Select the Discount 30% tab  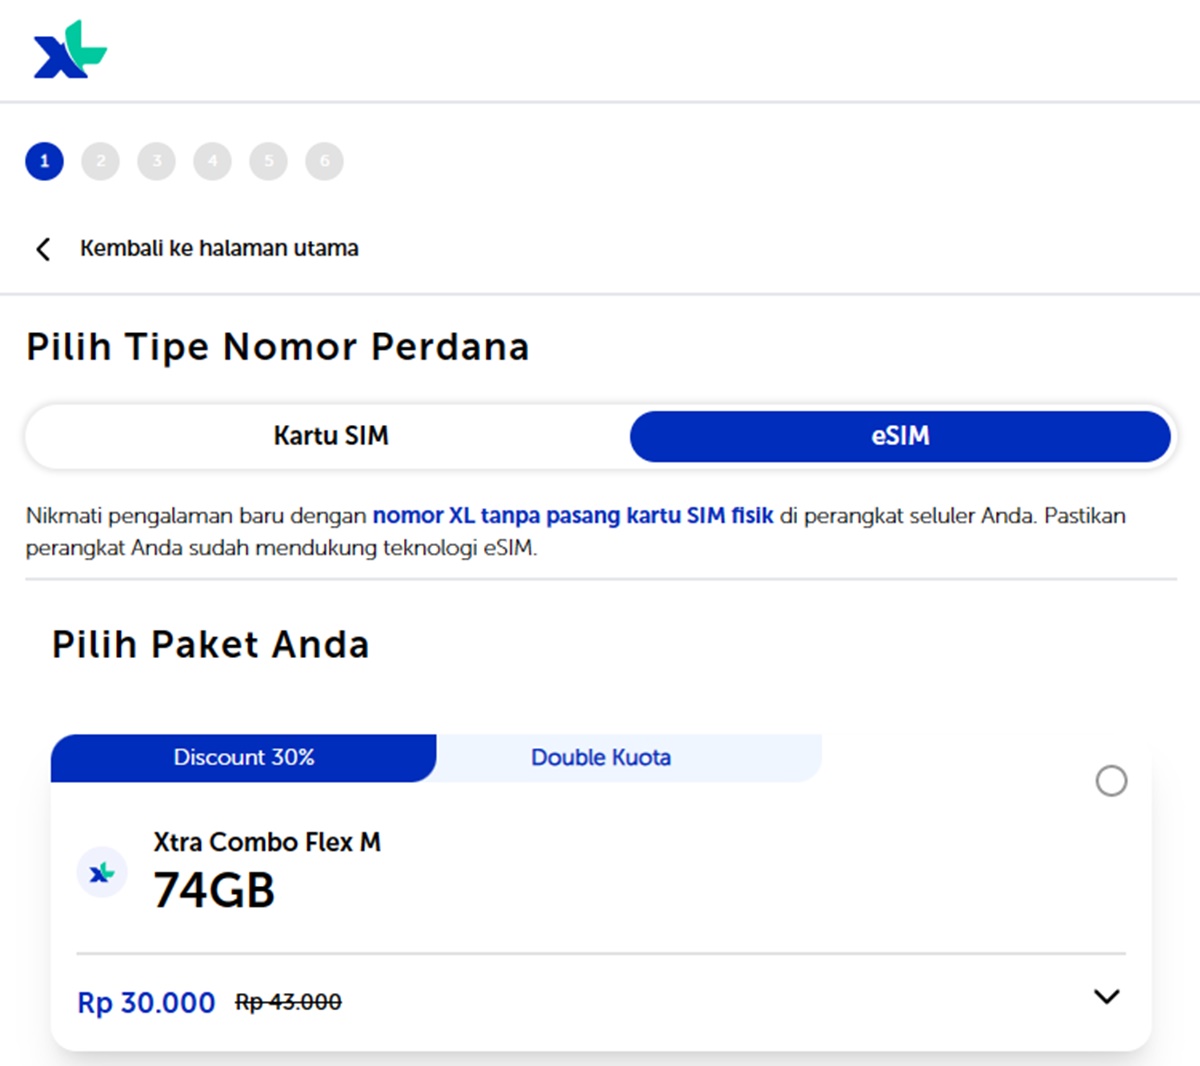point(243,757)
